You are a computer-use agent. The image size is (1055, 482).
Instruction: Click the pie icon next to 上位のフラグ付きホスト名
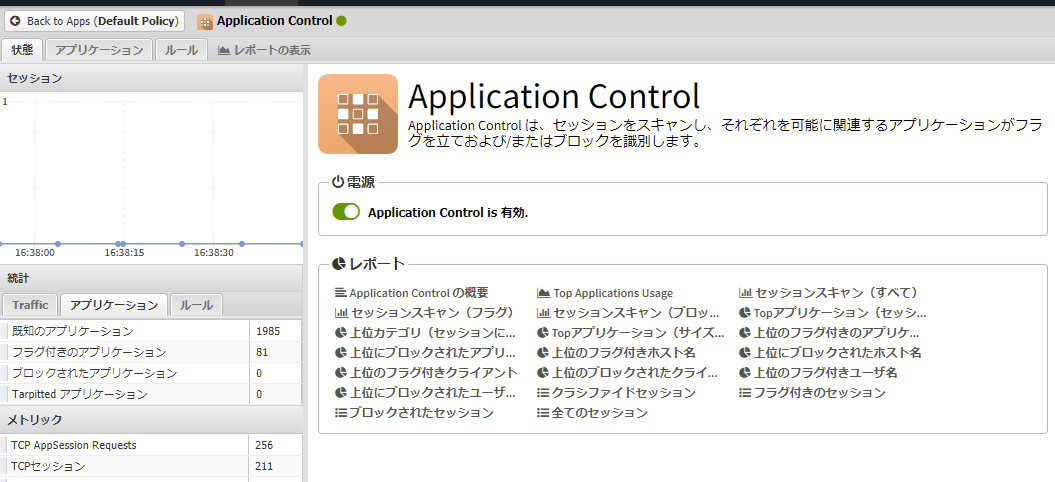pos(543,353)
